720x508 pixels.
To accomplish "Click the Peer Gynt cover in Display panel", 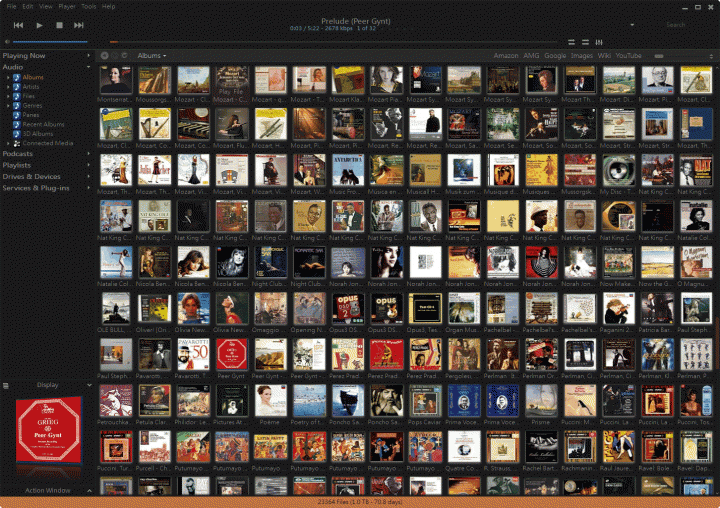I will tap(49, 430).
